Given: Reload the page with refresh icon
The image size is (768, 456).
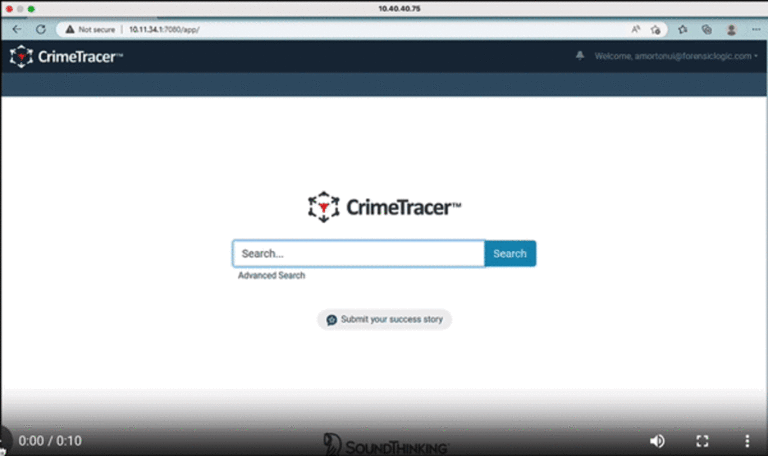Looking at the screenshot, I should click(41, 29).
